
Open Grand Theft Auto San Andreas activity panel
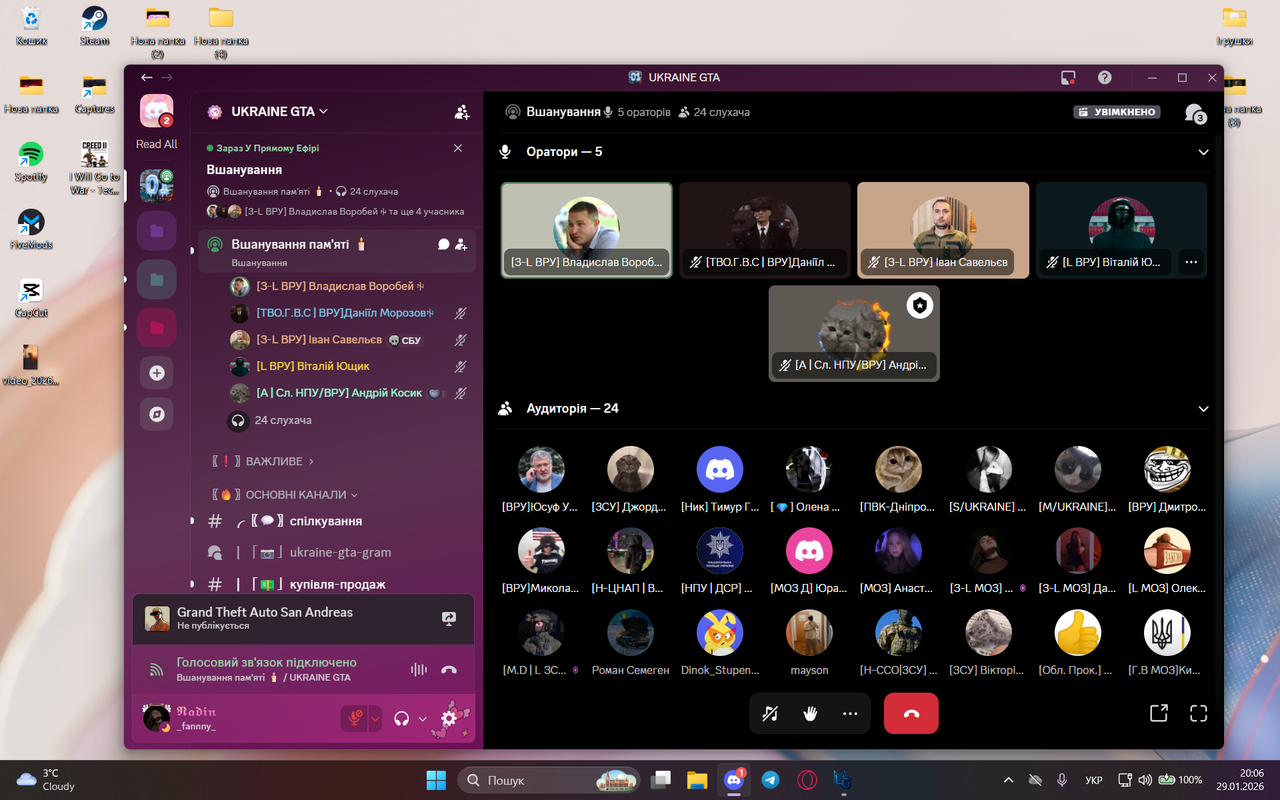(x=304, y=619)
